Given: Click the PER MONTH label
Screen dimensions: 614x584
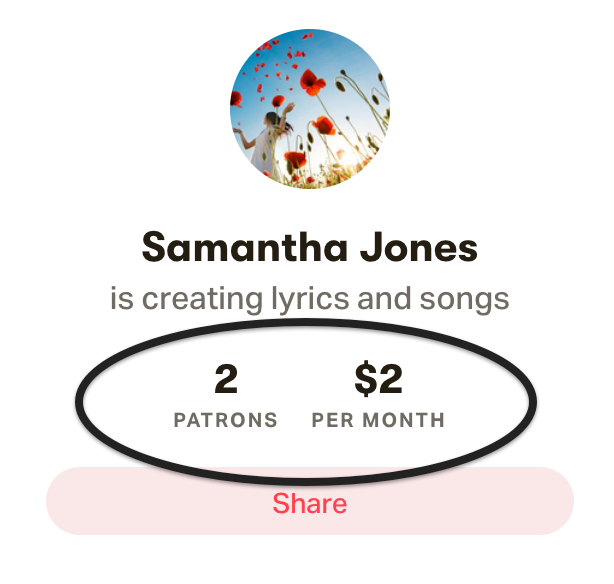Looking at the screenshot, I should [378, 420].
